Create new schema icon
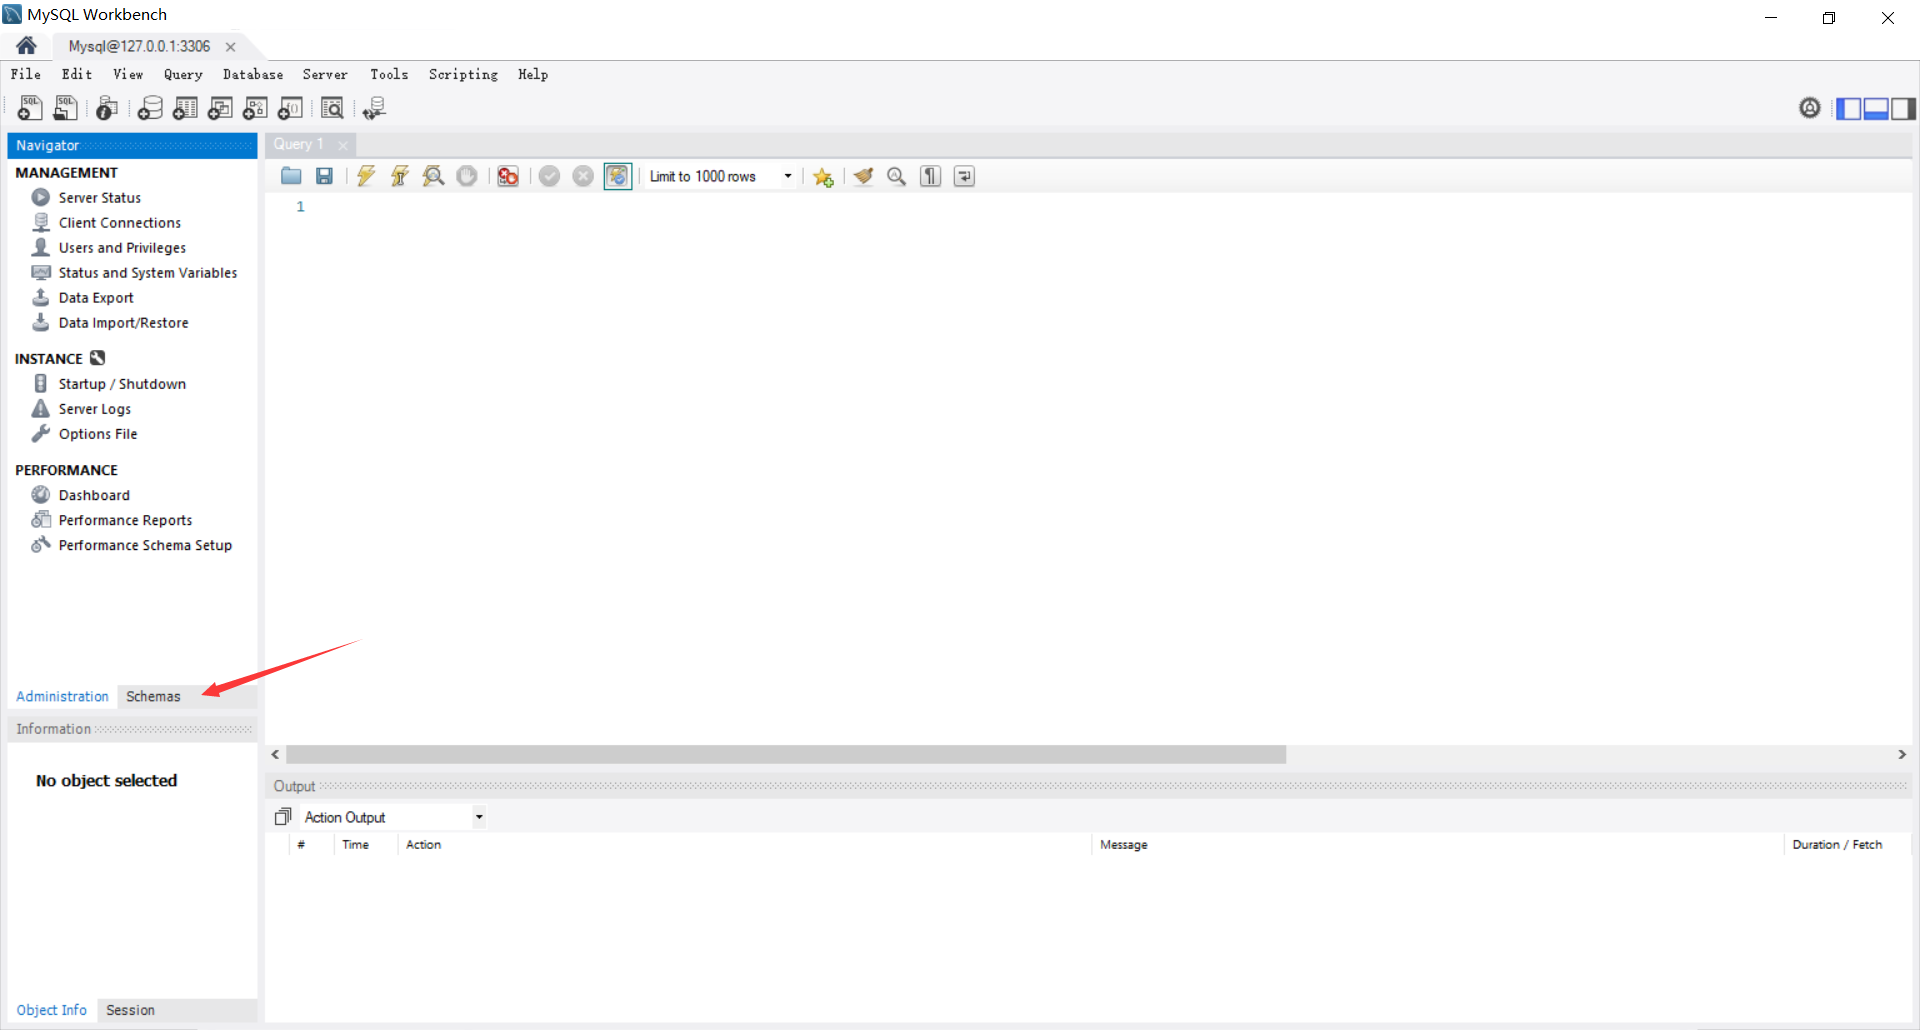Image resolution: width=1920 pixels, height=1030 pixels. [x=150, y=108]
